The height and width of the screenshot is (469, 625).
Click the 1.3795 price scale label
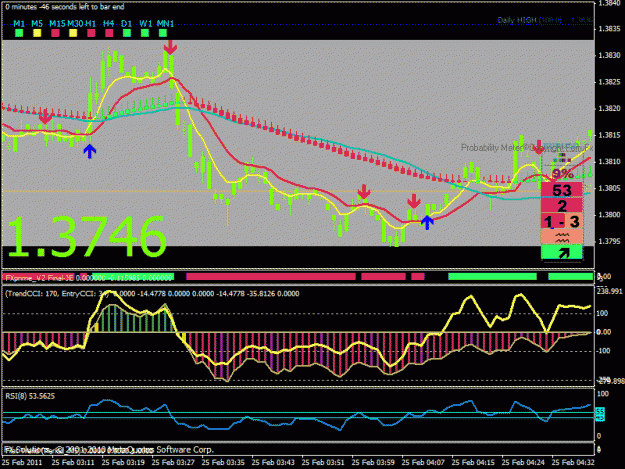610,241
